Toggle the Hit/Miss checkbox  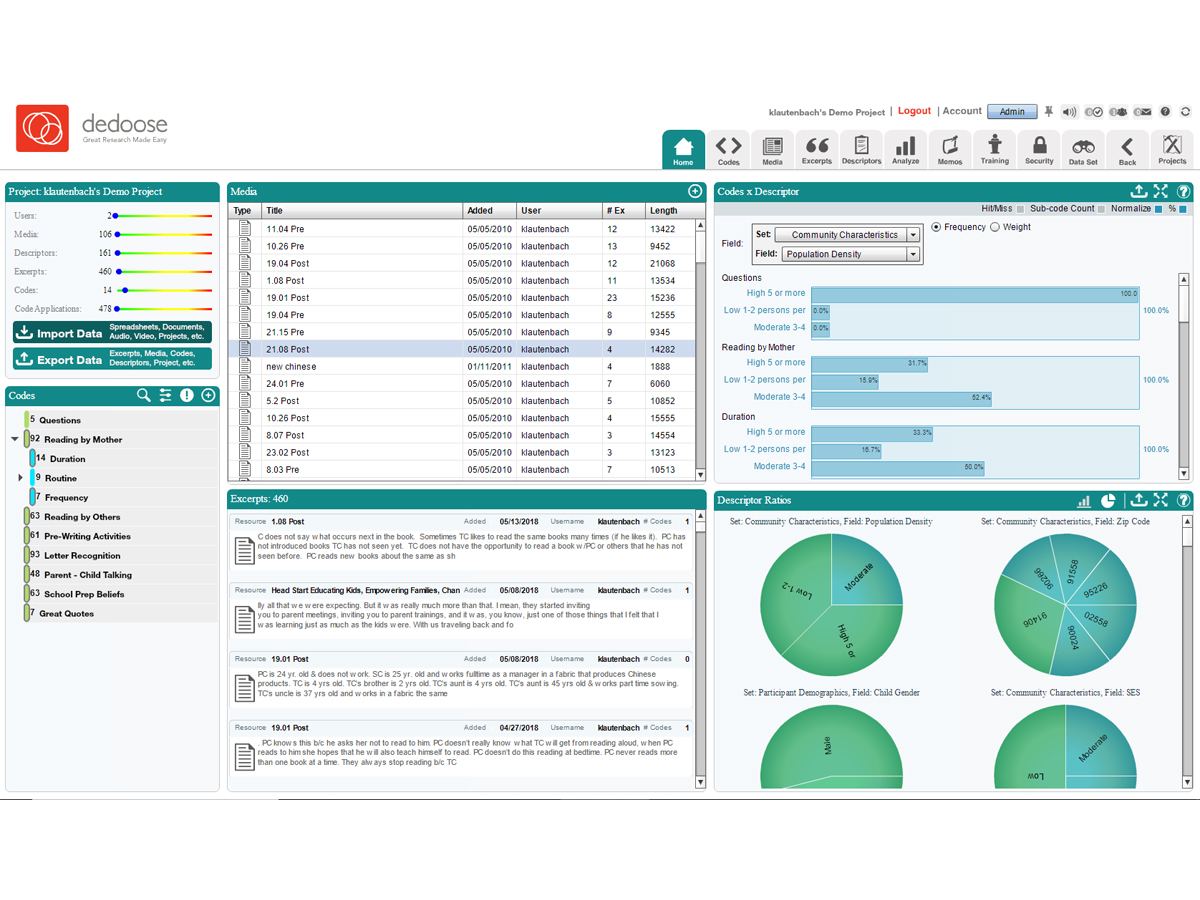tap(1020, 209)
